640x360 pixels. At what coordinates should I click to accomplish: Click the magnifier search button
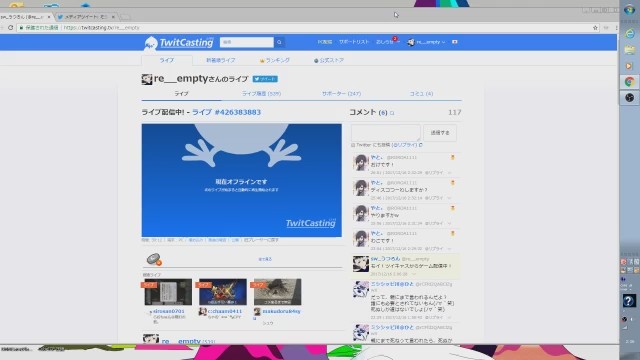[x=279, y=42]
